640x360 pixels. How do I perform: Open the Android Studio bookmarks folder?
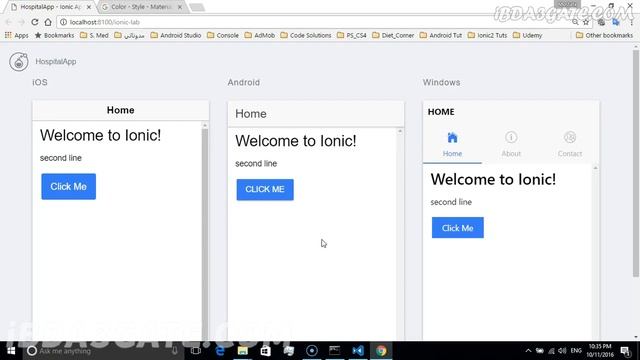176,36
